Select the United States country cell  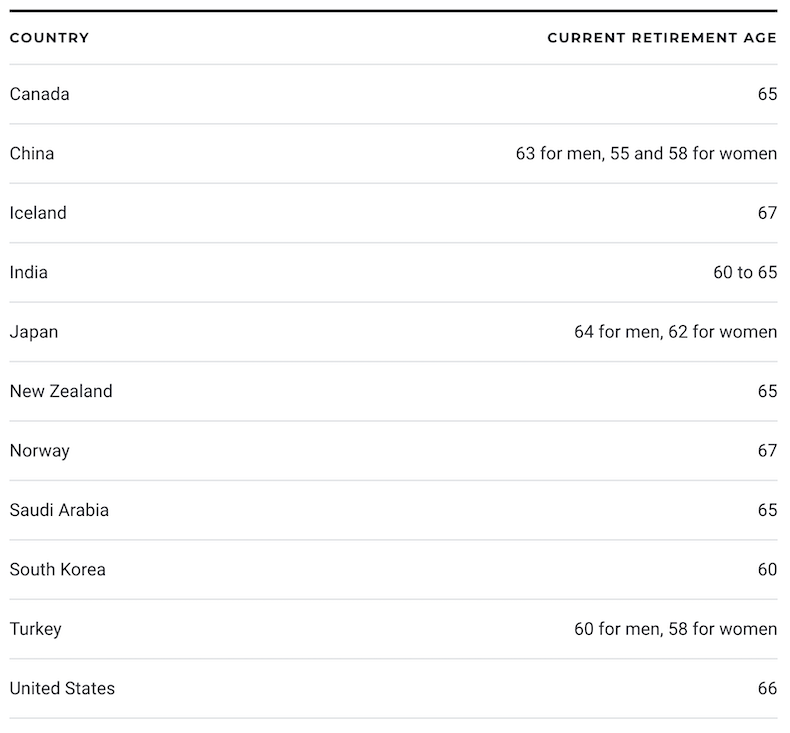[x=62, y=689]
